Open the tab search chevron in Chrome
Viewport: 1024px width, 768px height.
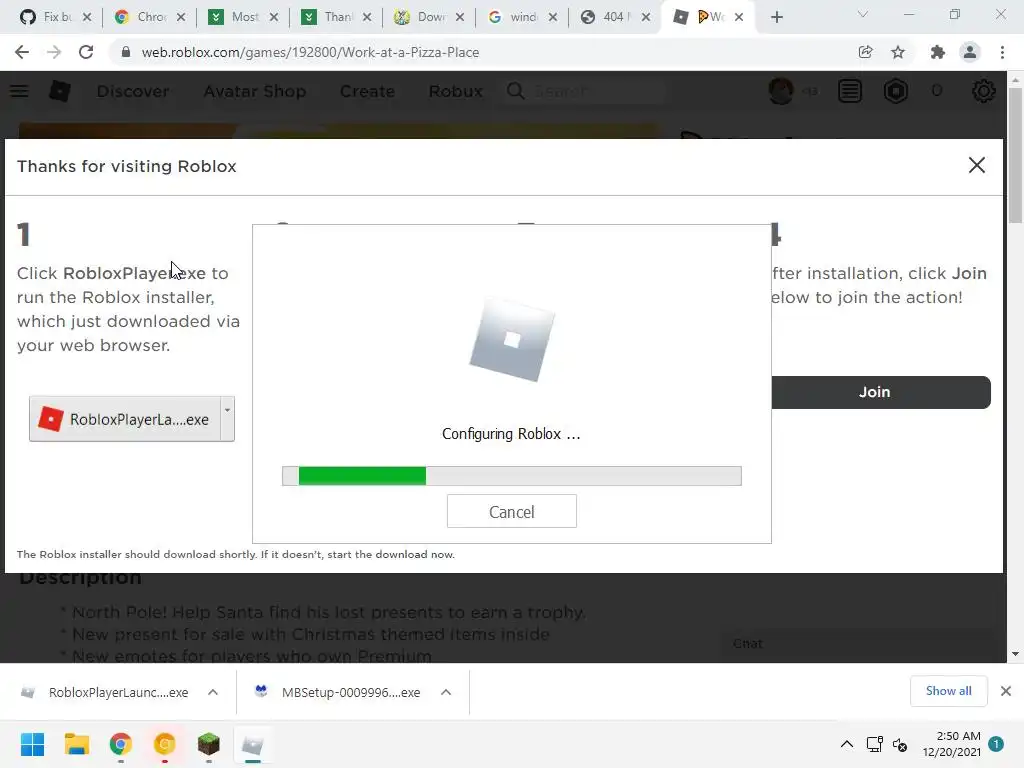point(863,14)
